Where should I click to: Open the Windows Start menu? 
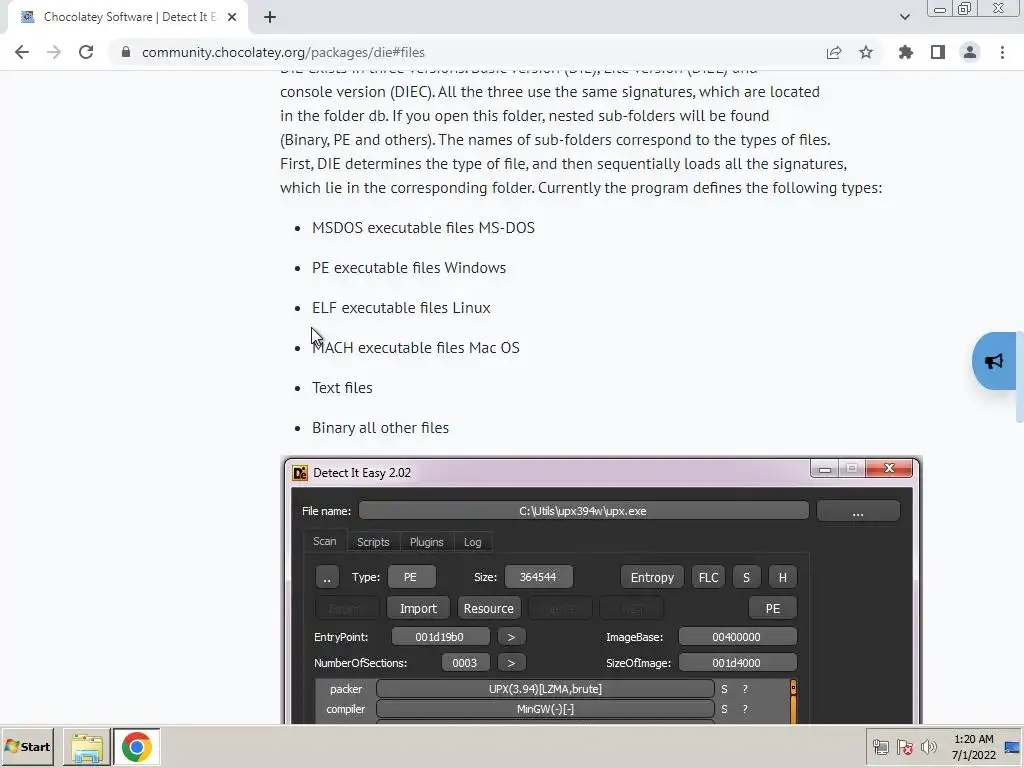(x=28, y=746)
